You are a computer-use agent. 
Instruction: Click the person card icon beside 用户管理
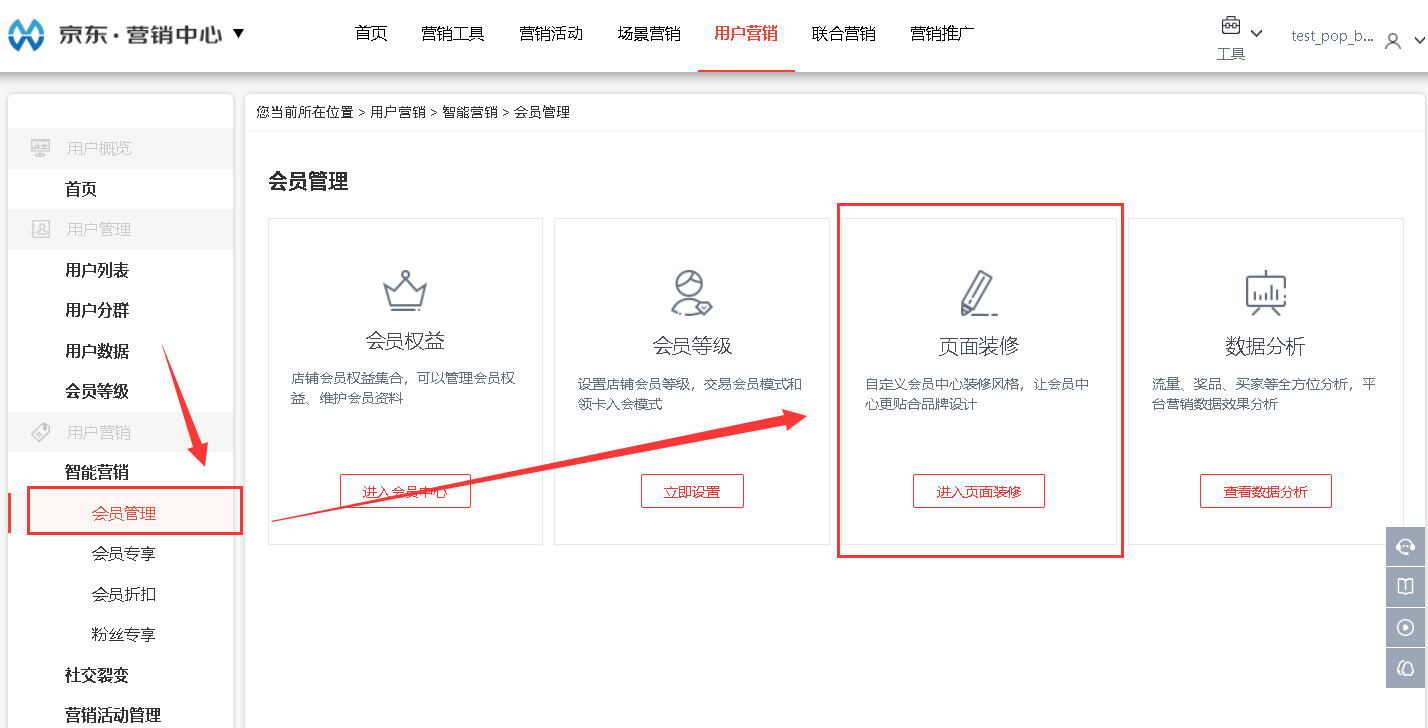41,229
